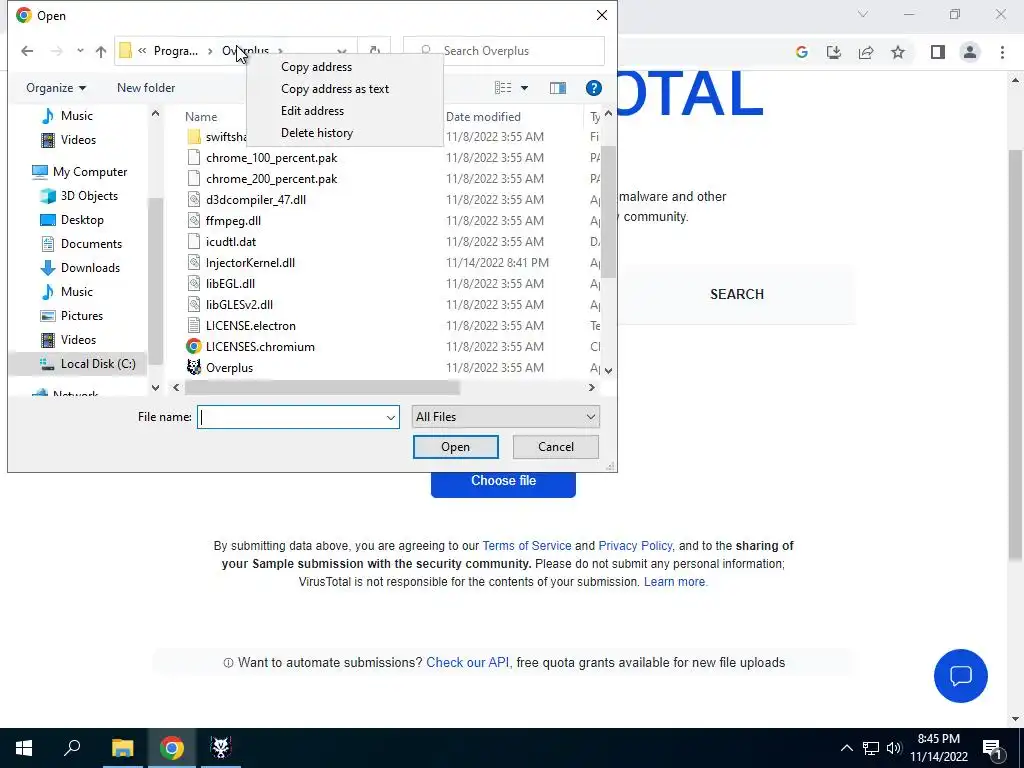The height and width of the screenshot is (768, 1024).
Task: Click horizontal scrollbar in file list
Action: tap(322, 388)
